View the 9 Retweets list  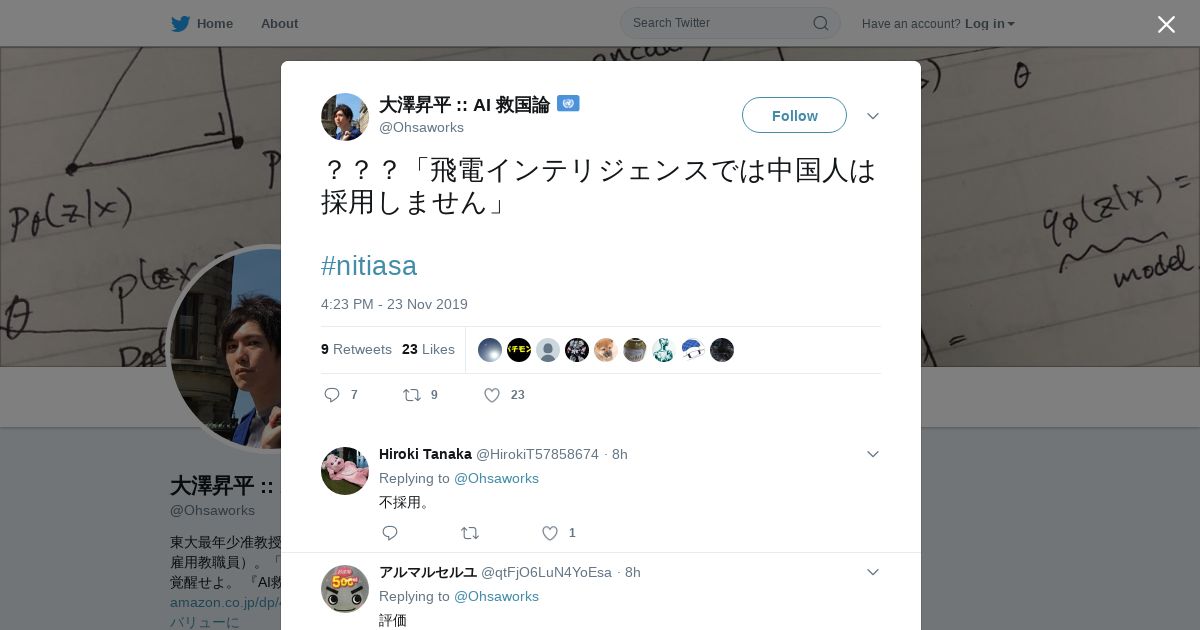tap(356, 349)
